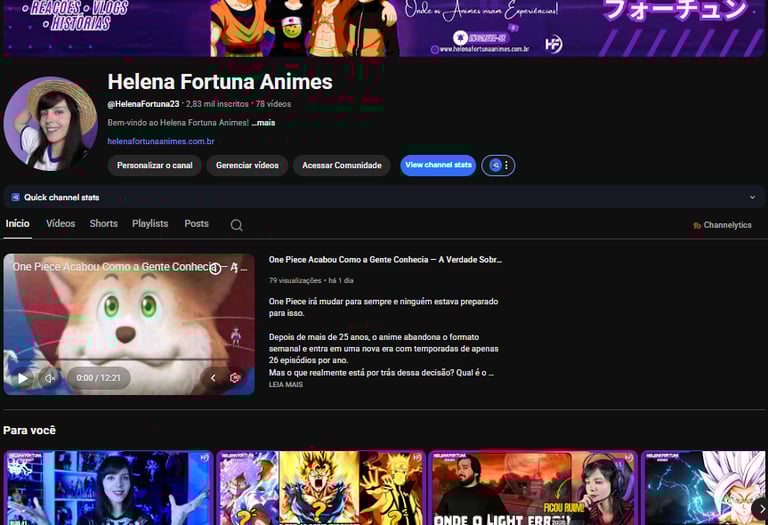This screenshot has width=768, height=525.
Task: Click the 78 vídeos count
Action: click(273, 104)
